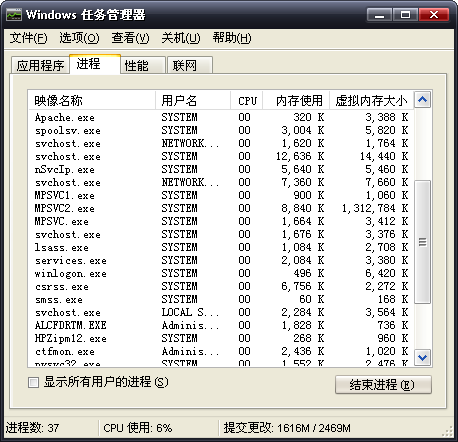Select the smss.exe process
The width and height of the screenshot is (458, 442).
pos(221,299)
